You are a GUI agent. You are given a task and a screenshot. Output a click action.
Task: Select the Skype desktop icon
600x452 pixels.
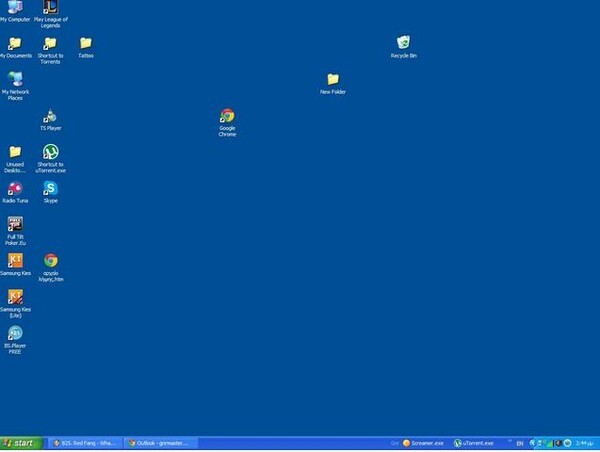(x=50, y=188)
